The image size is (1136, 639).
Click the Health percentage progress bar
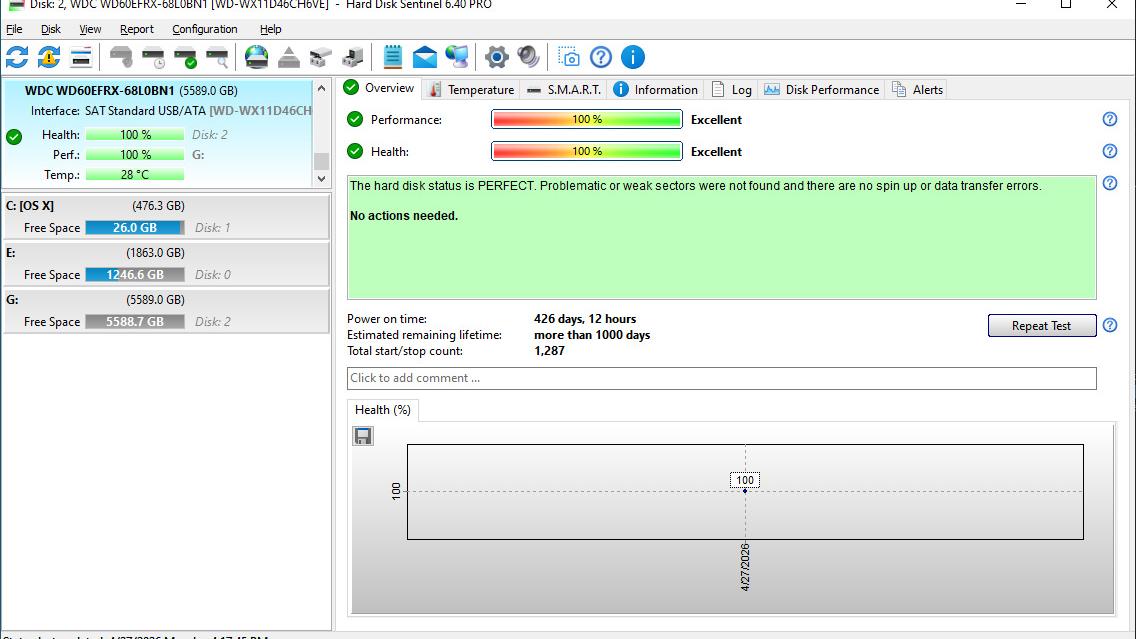[587, 151]
